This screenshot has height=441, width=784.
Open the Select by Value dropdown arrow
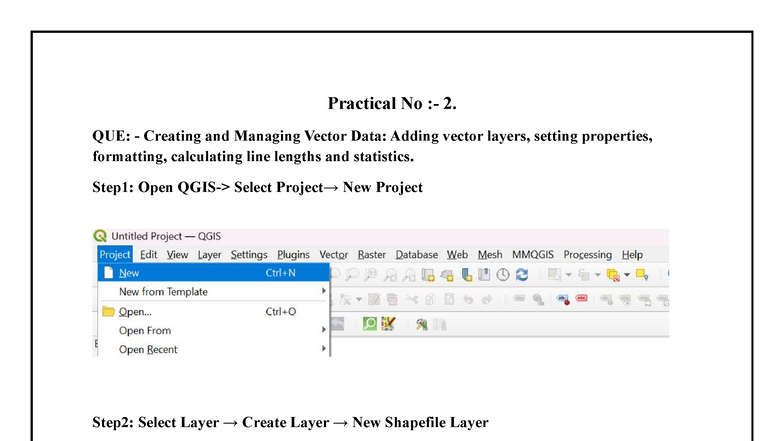(x=598, y=275)
